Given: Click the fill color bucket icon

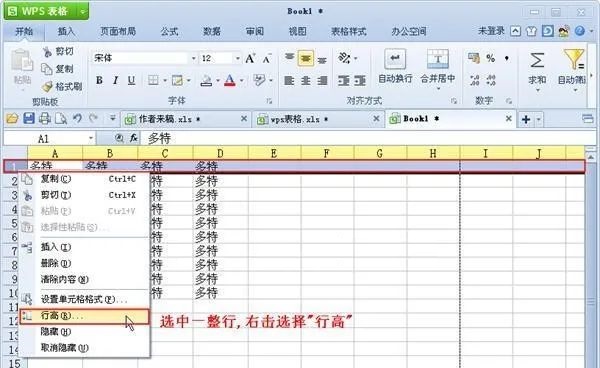Looking at the screenshot, I should (x=206, y=80).
